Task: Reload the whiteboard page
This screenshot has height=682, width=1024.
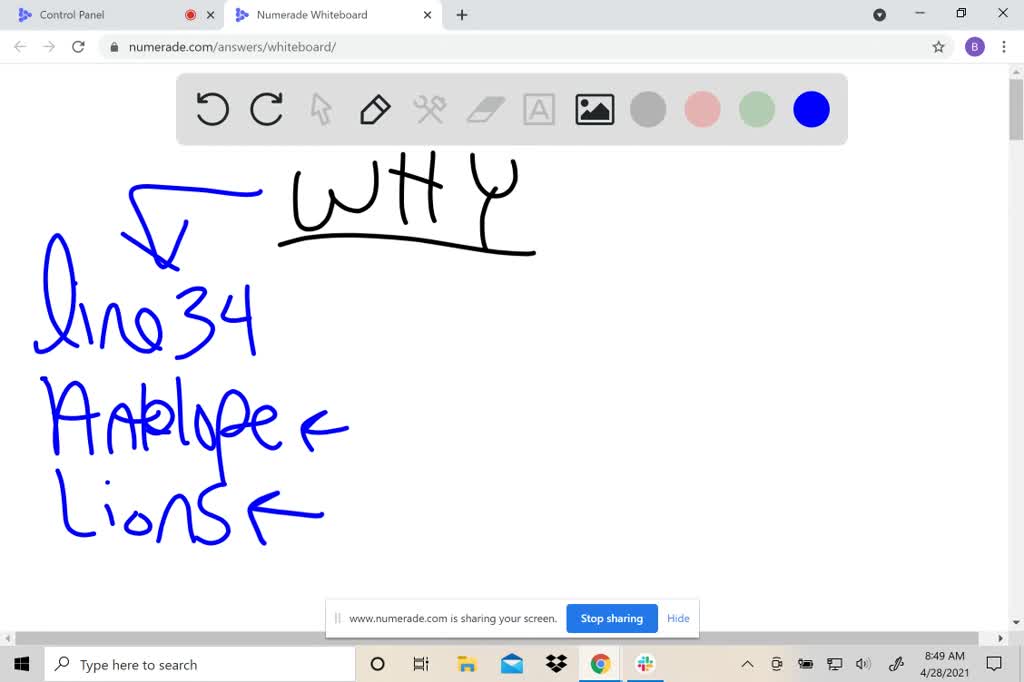Action: coord(78,46)
